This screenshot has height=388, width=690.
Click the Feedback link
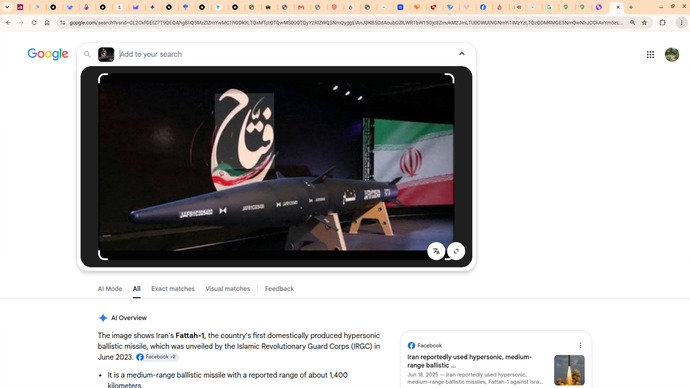[x=279, y=289]
